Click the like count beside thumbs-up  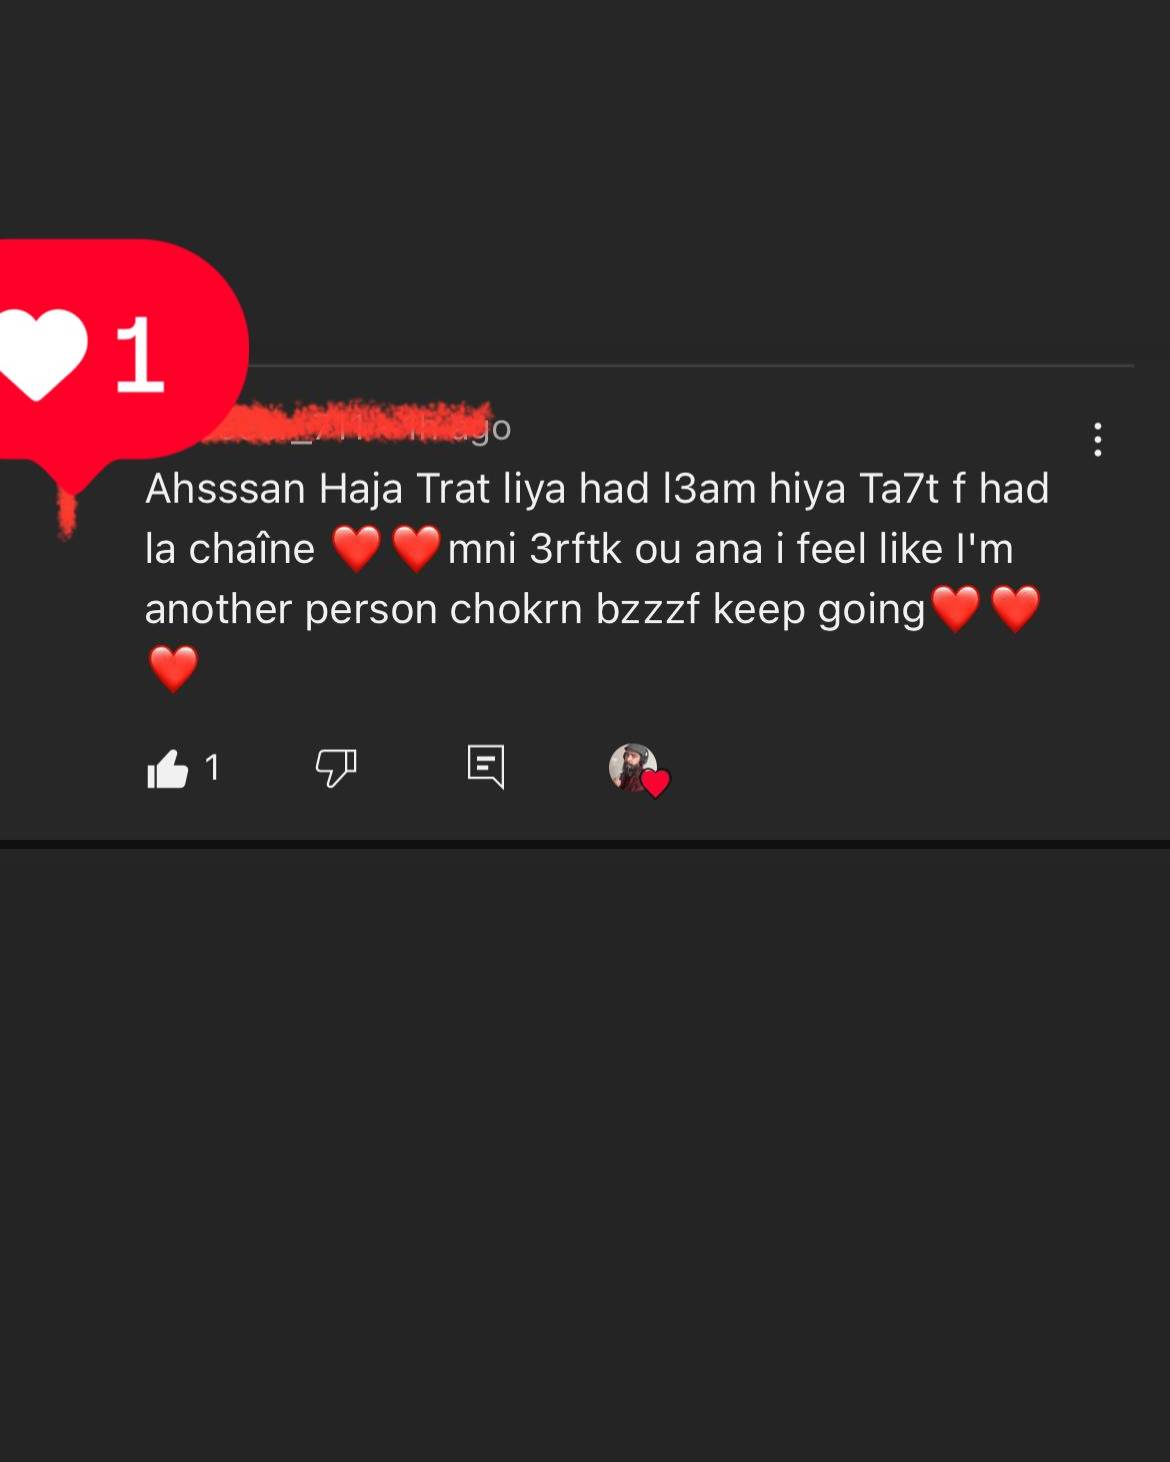212,767
